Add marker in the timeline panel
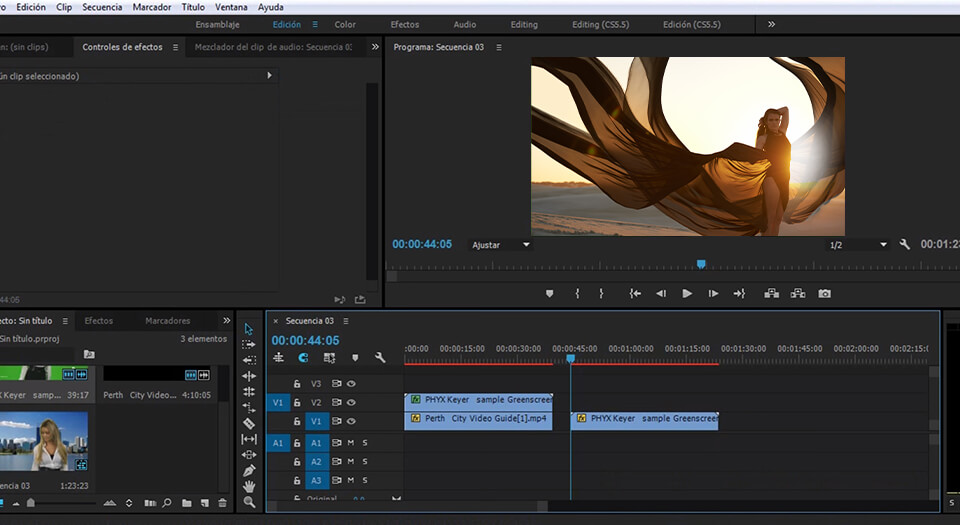960x525 pixels. [x=354, y=358]
